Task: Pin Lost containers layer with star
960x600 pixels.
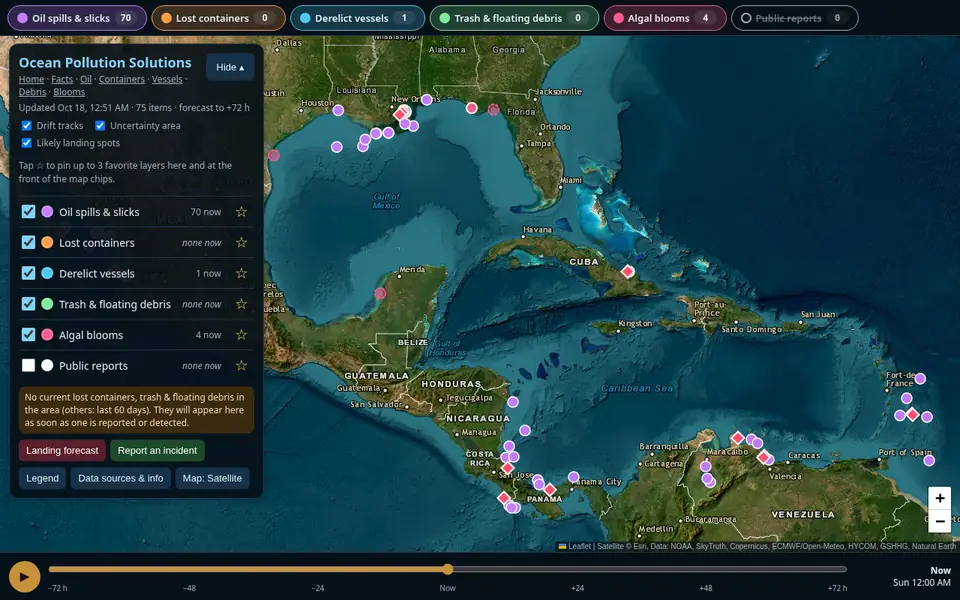Action: pos(241,242)
